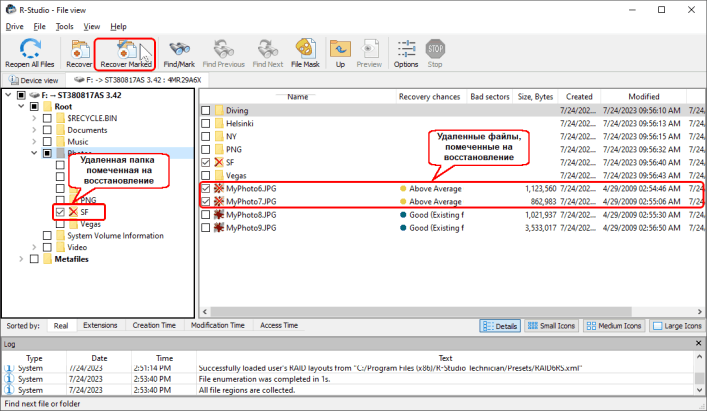This screenshot has width=707, height=411.
Task: Click the F: drive icon in tree
Action: [x=35, y=95]
